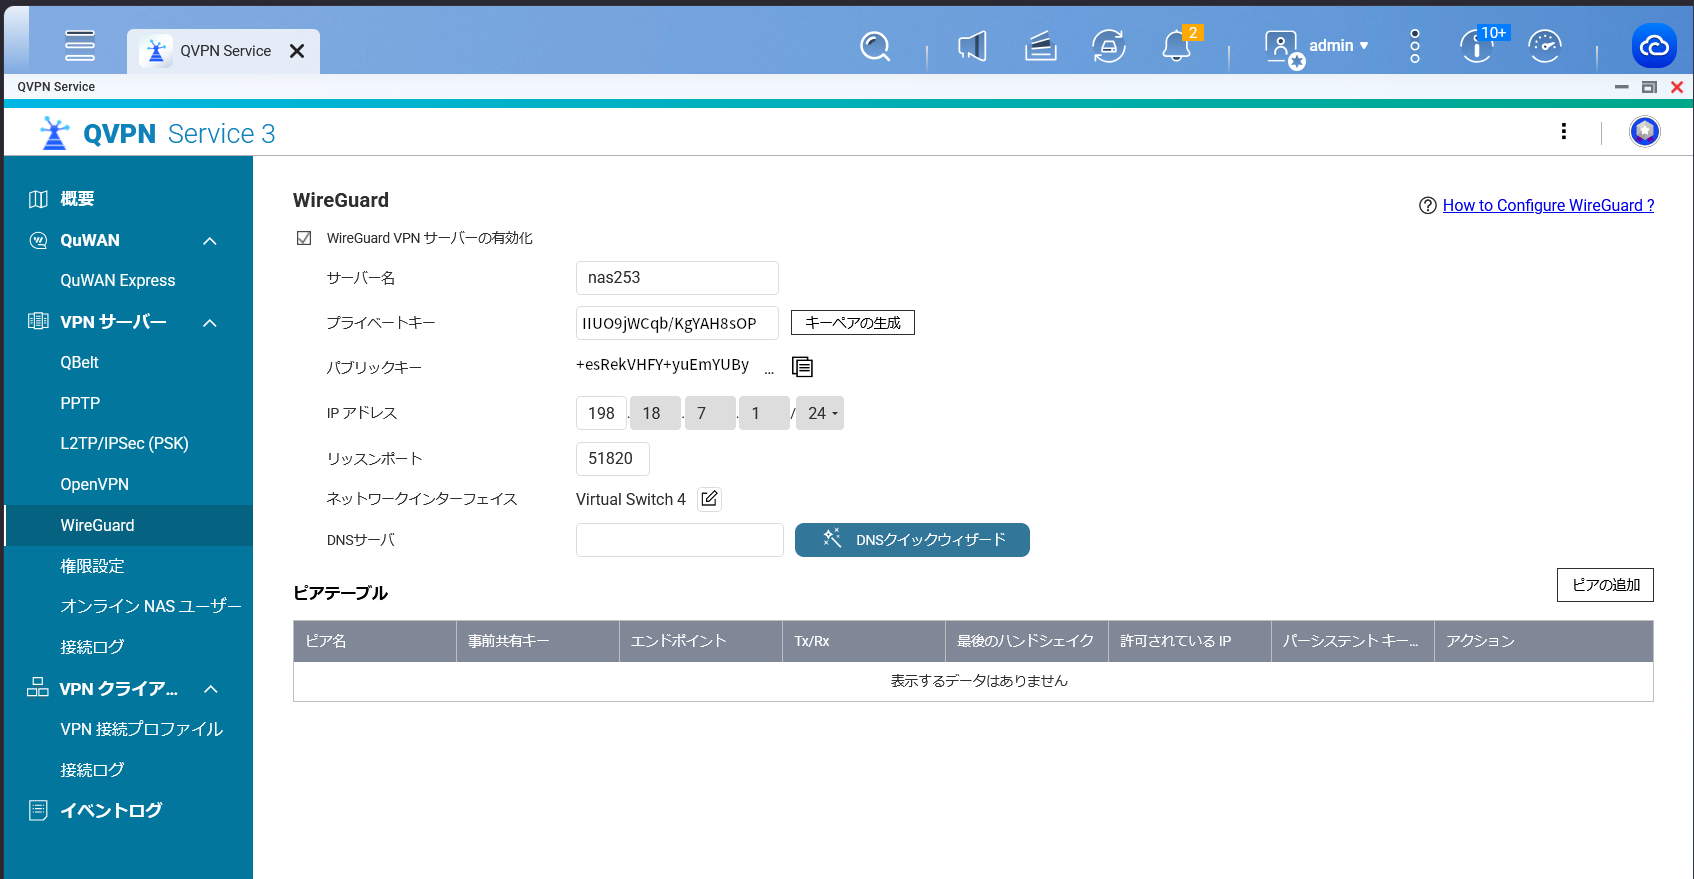1694x879 pixels.
Task: Toggle WireGuard VPN server enable checkbox
Action: 304,238
